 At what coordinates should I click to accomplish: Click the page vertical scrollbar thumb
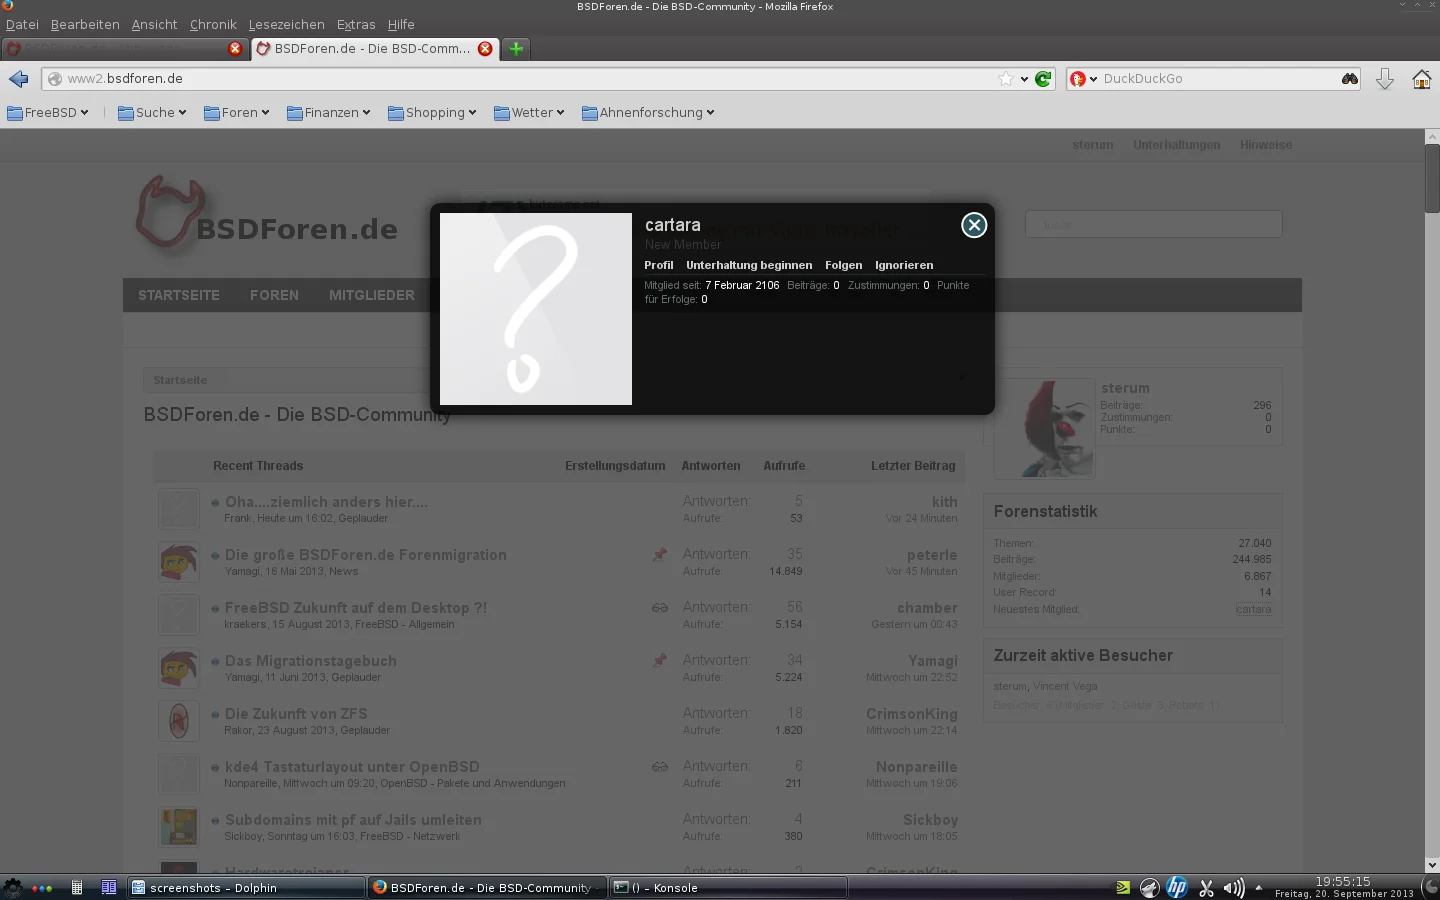pyautogui.click(x=1432, y=178)
